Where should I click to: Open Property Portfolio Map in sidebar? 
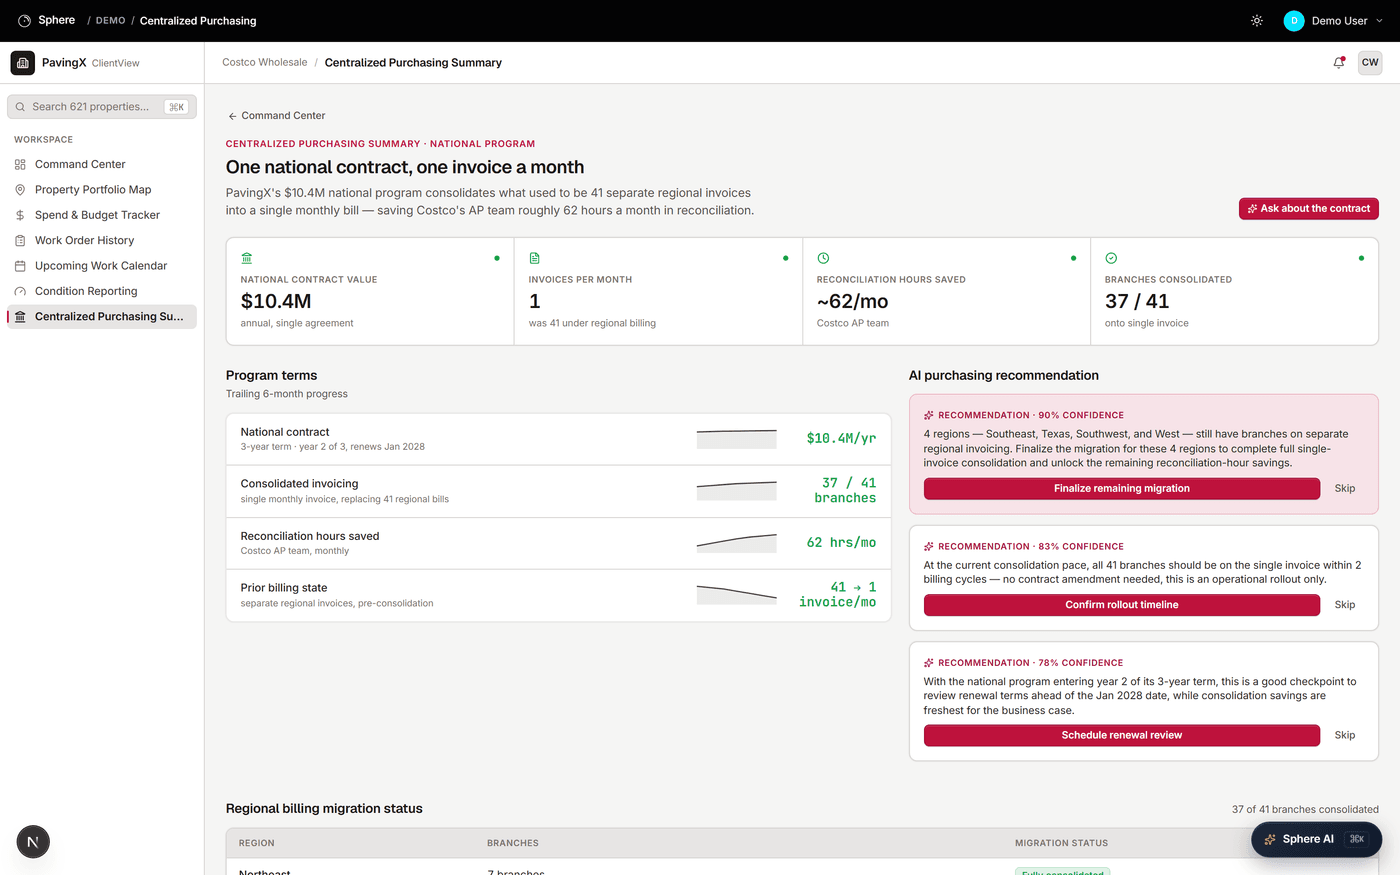tap(102, 189)
